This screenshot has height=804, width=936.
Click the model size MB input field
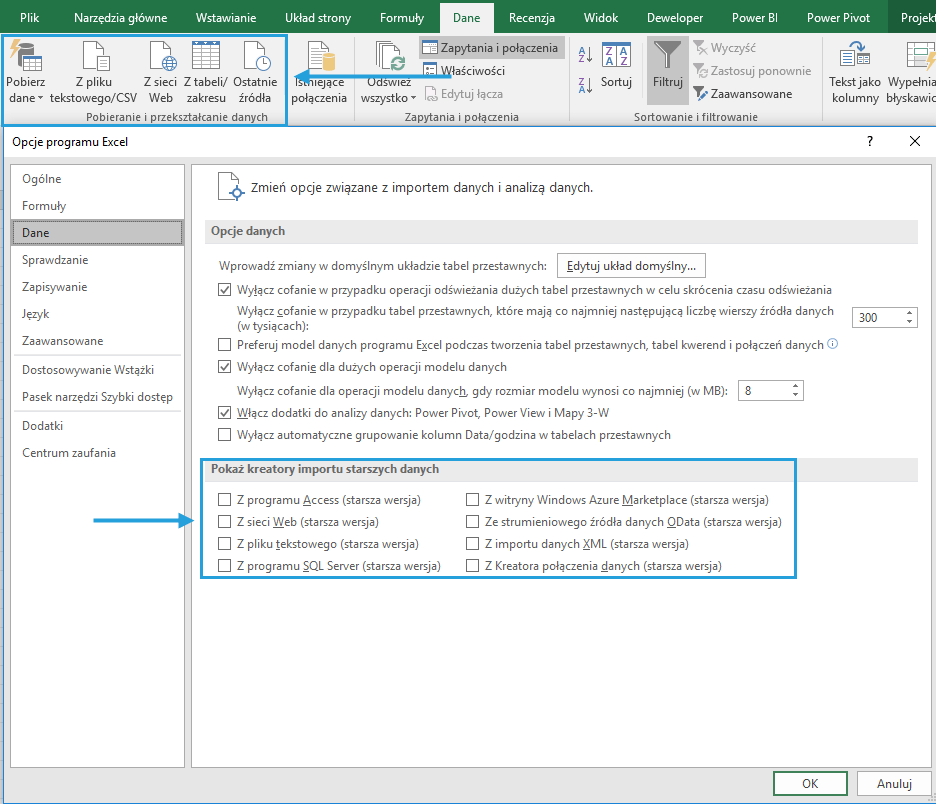point(762,390)
